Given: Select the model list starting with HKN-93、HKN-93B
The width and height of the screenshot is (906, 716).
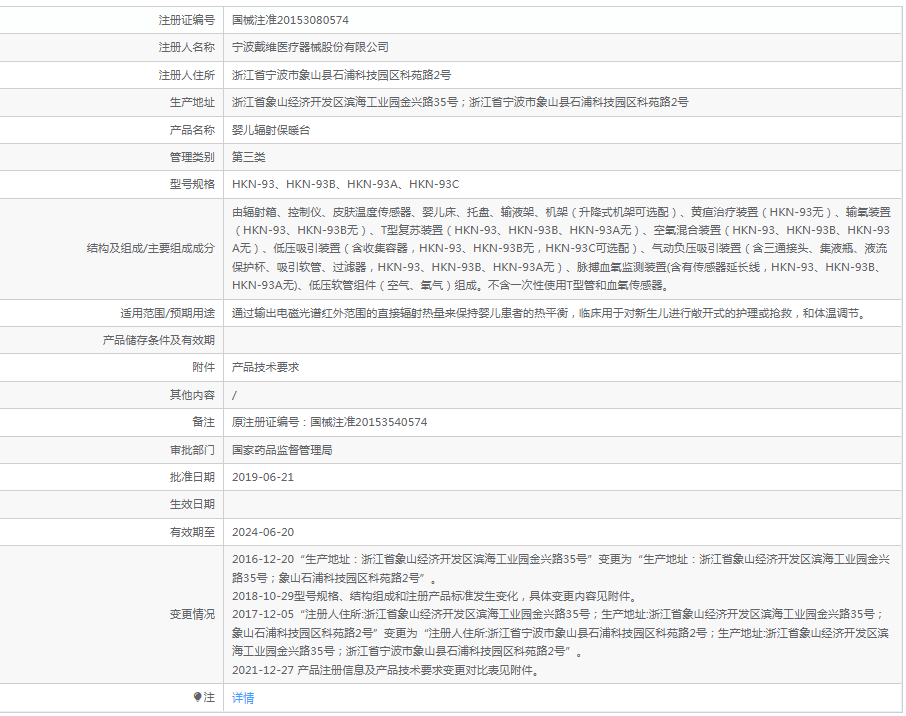Looking at the screenshot, I should pos(346,184).
